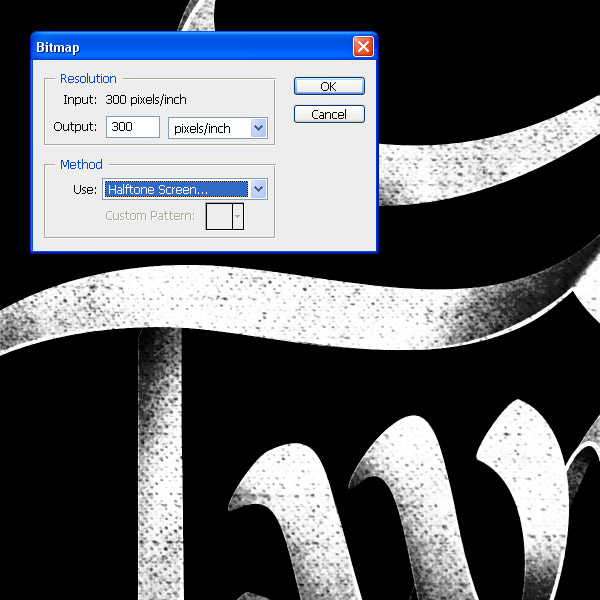Click the Output label
600x600 pixels.
pos(75,126)
